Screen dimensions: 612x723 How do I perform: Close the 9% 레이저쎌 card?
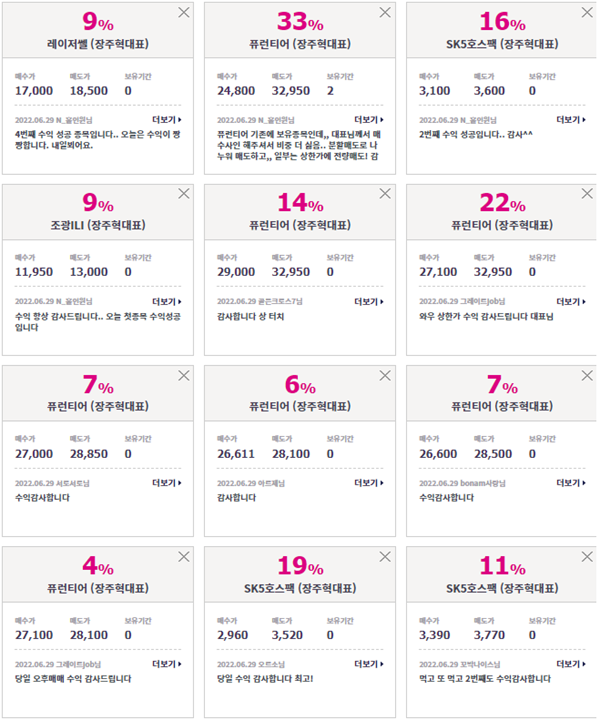(x=184, y=12)
